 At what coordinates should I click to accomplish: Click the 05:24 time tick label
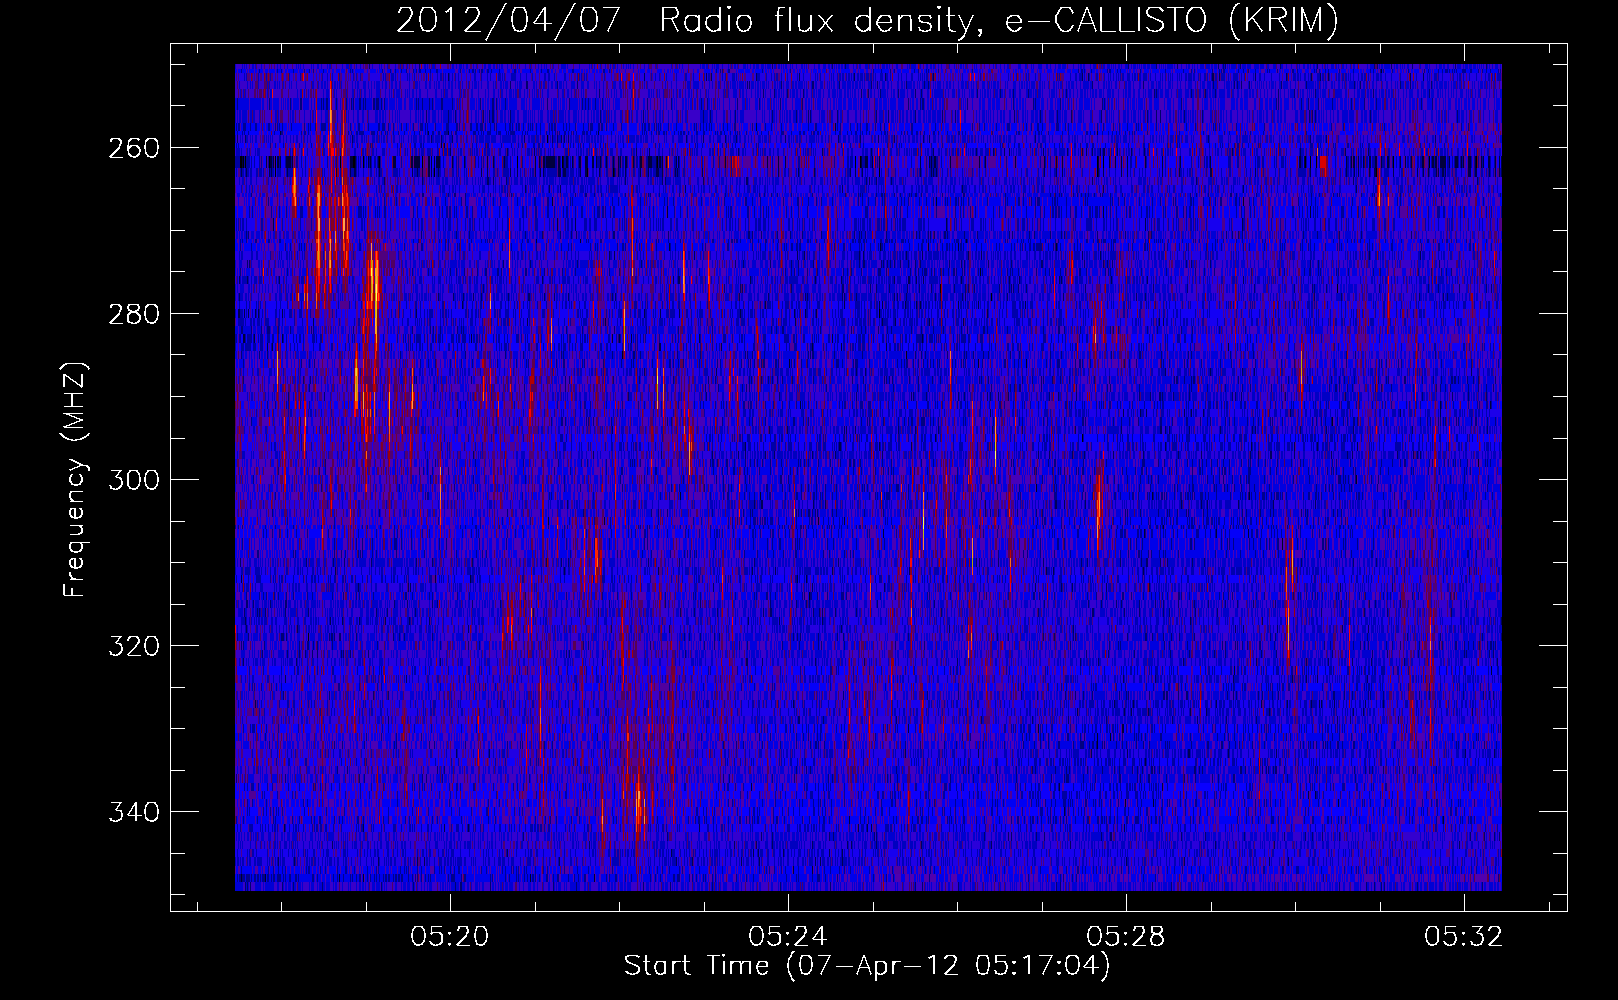[x=788, y=937]
